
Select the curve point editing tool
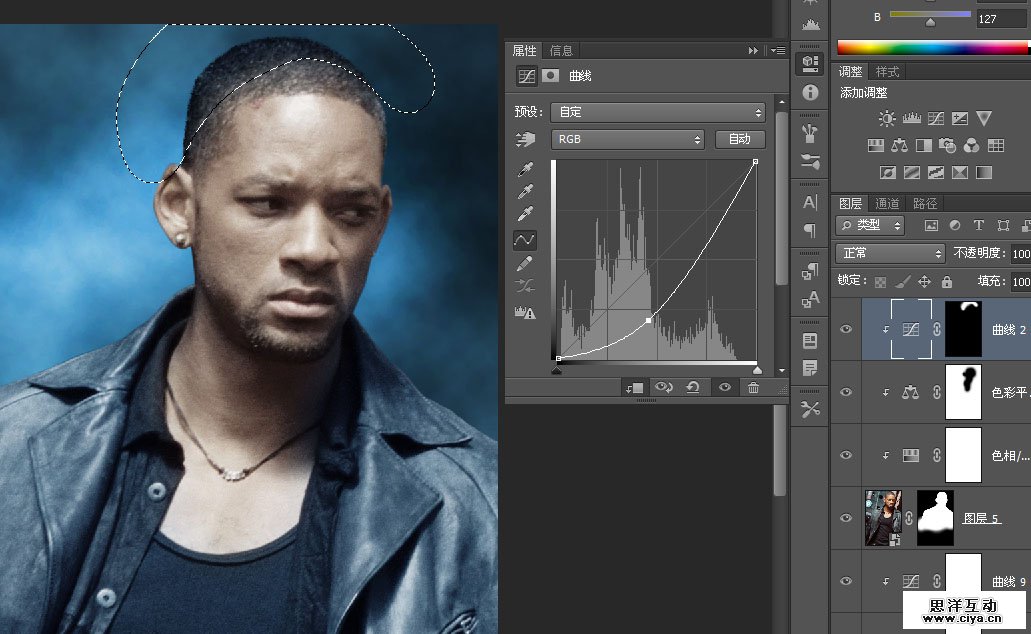524,240
